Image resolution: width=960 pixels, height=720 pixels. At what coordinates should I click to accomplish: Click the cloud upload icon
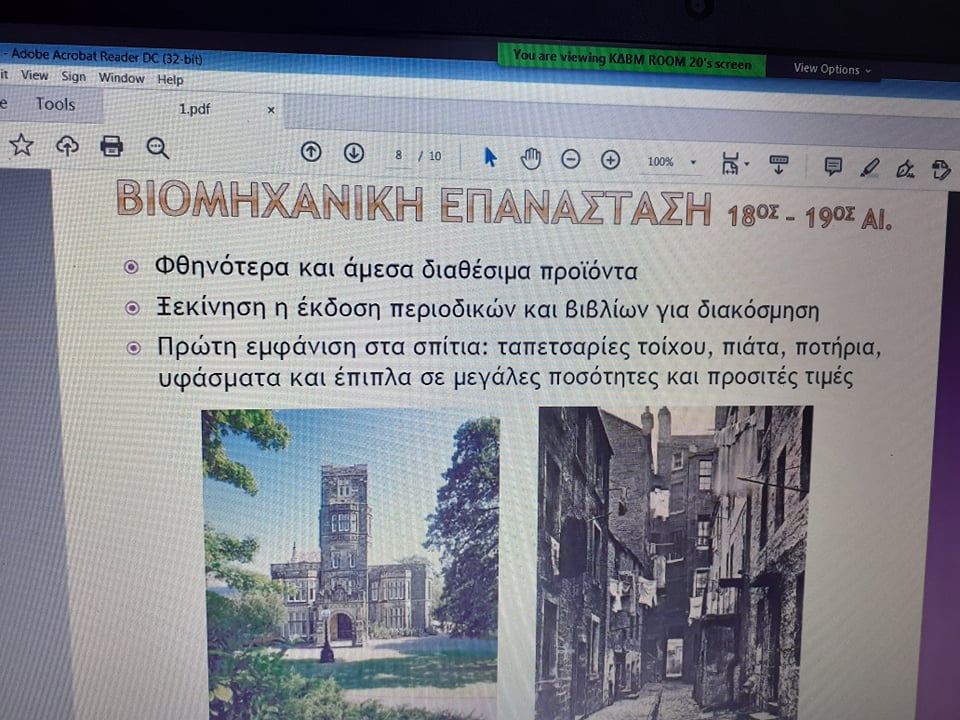coord(67,146)
